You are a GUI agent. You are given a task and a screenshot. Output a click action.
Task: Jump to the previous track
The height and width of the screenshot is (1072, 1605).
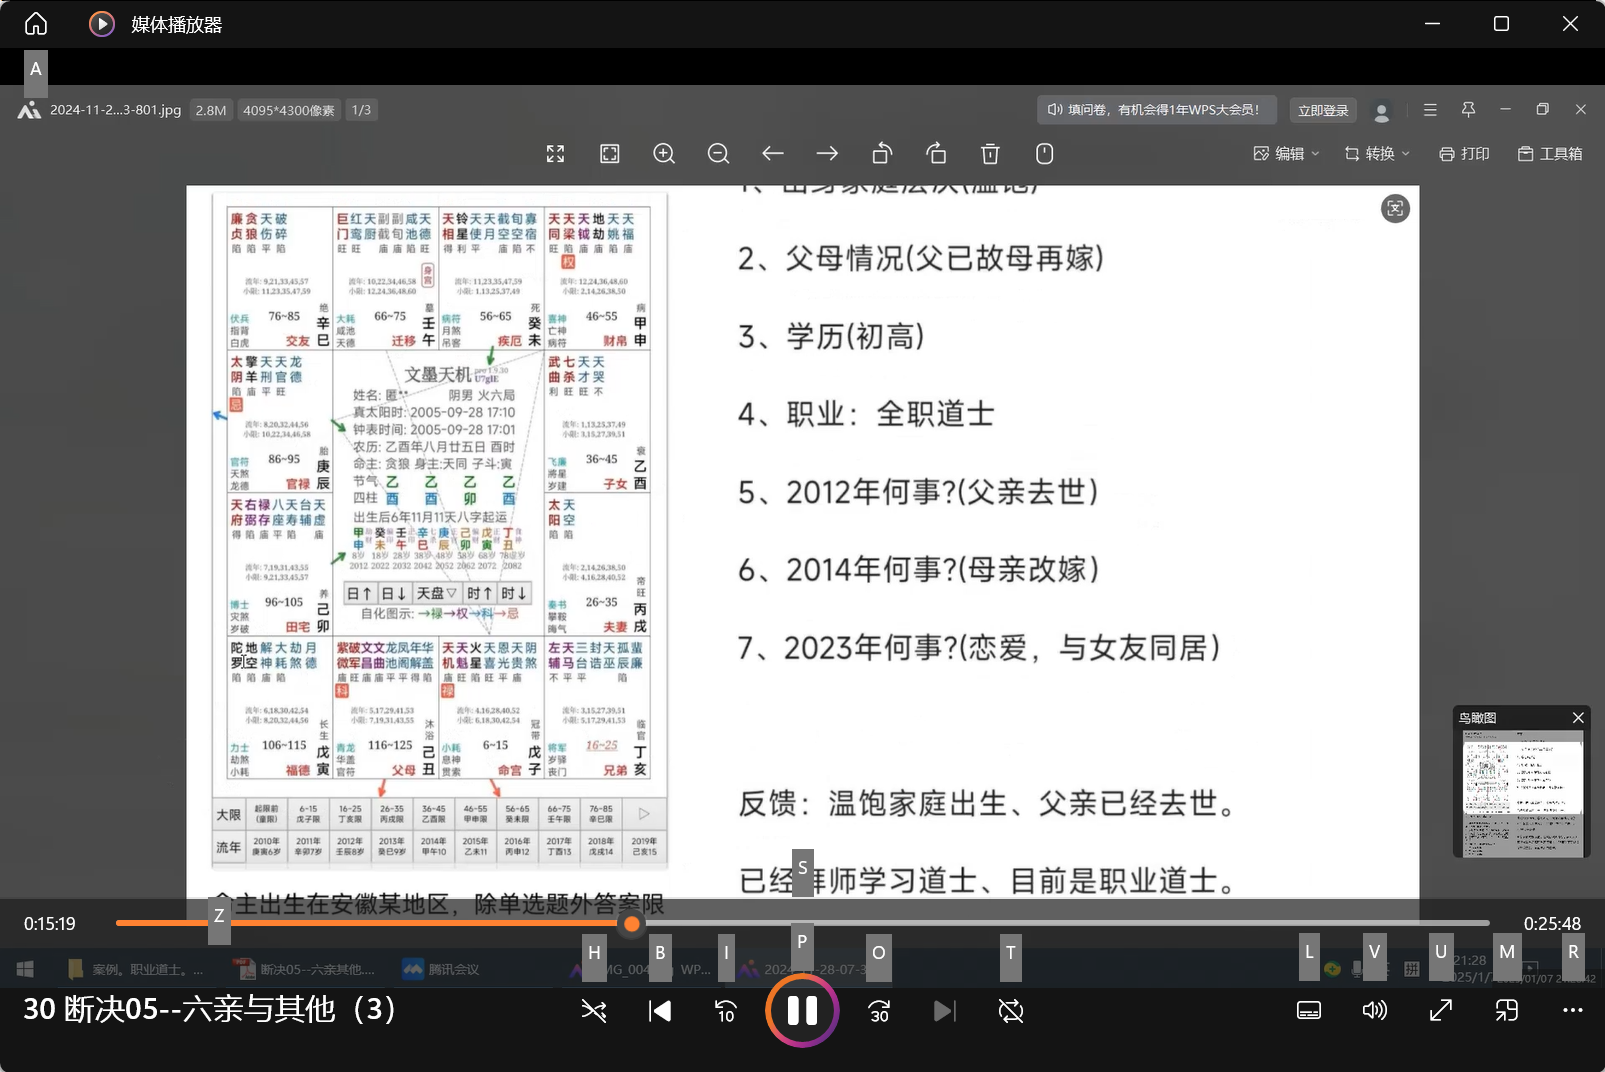(x=660, y=1011)
